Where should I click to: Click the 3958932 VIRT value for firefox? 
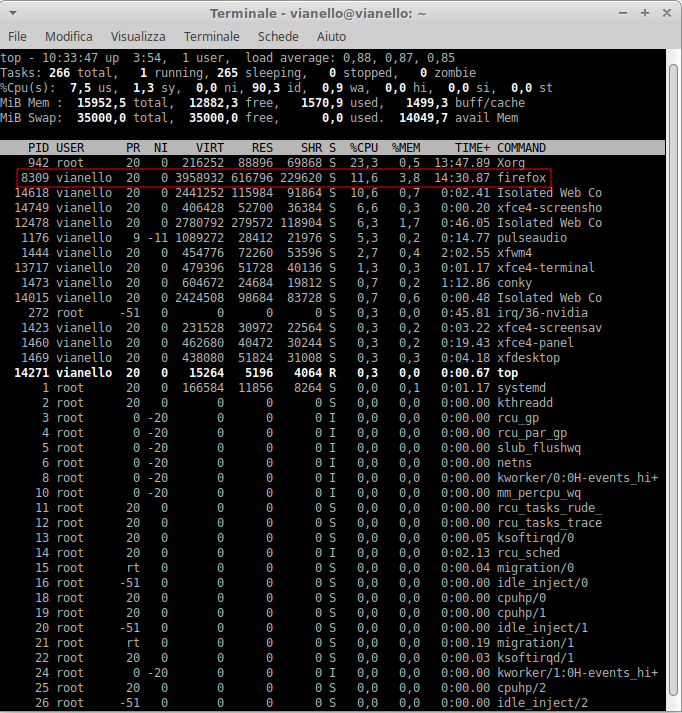click(x=200, y=177)
